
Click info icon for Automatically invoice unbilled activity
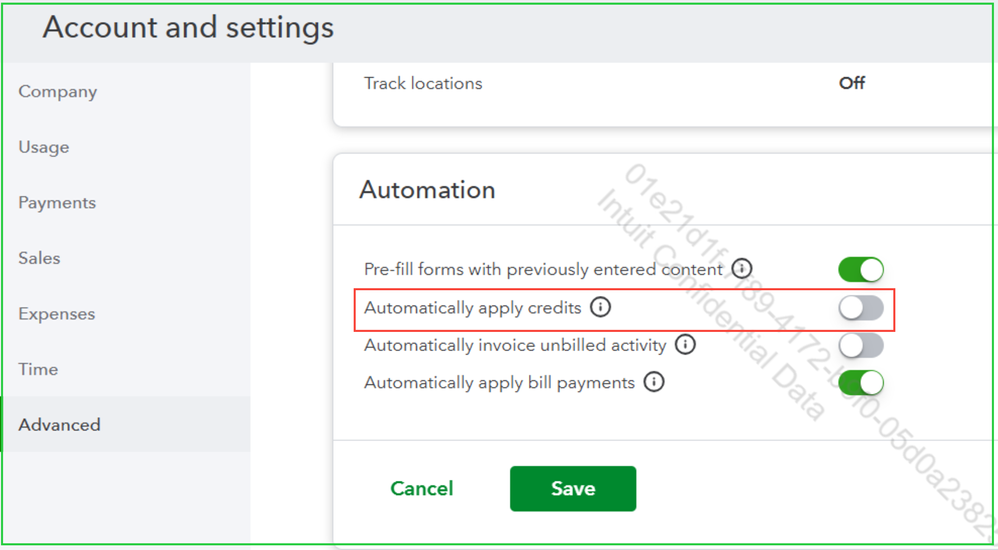(x=685, y=345)
